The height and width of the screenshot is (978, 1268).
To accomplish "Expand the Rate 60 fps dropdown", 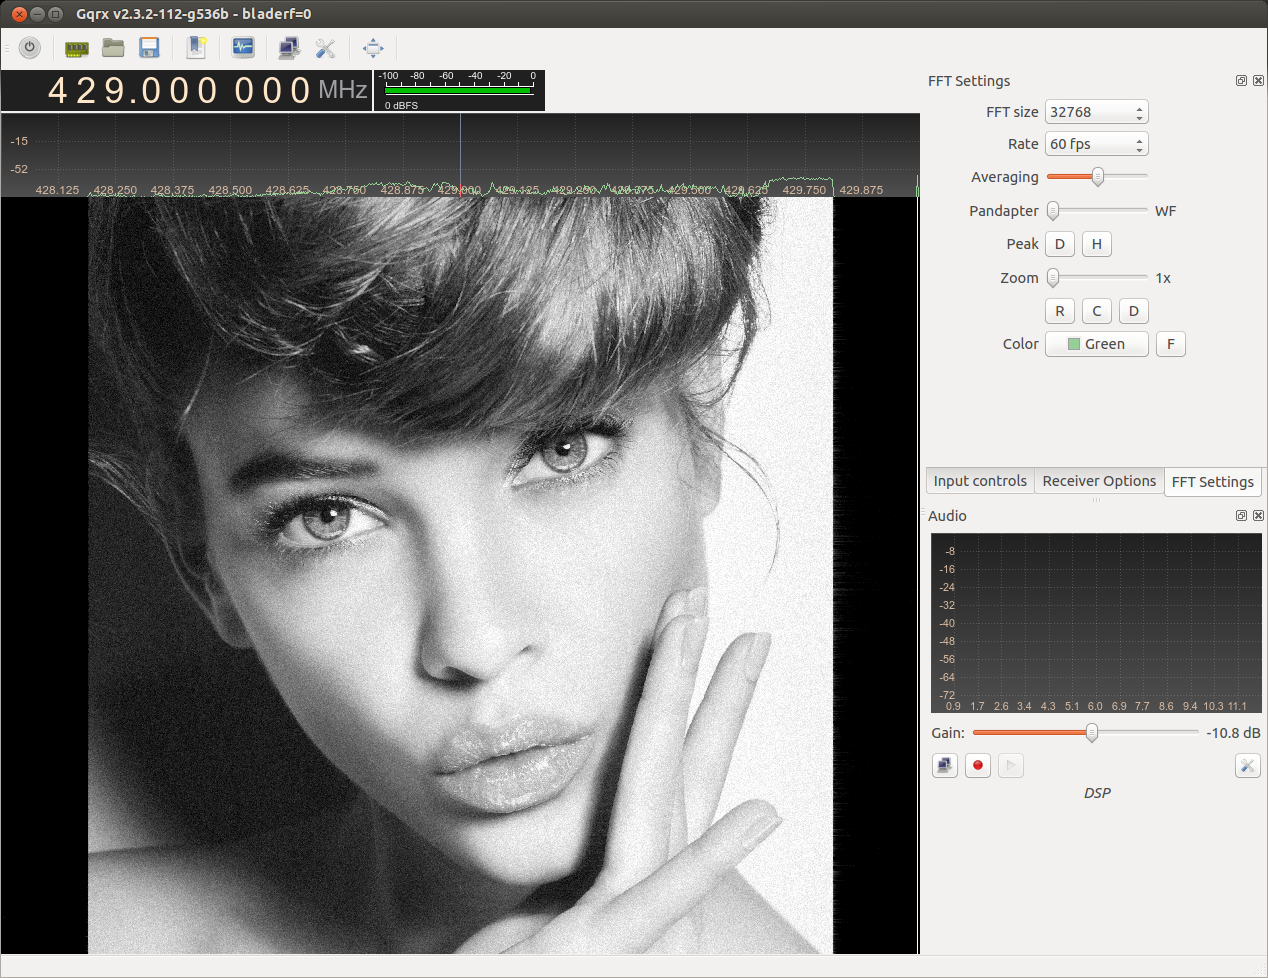I will (x=1096, y=144).
